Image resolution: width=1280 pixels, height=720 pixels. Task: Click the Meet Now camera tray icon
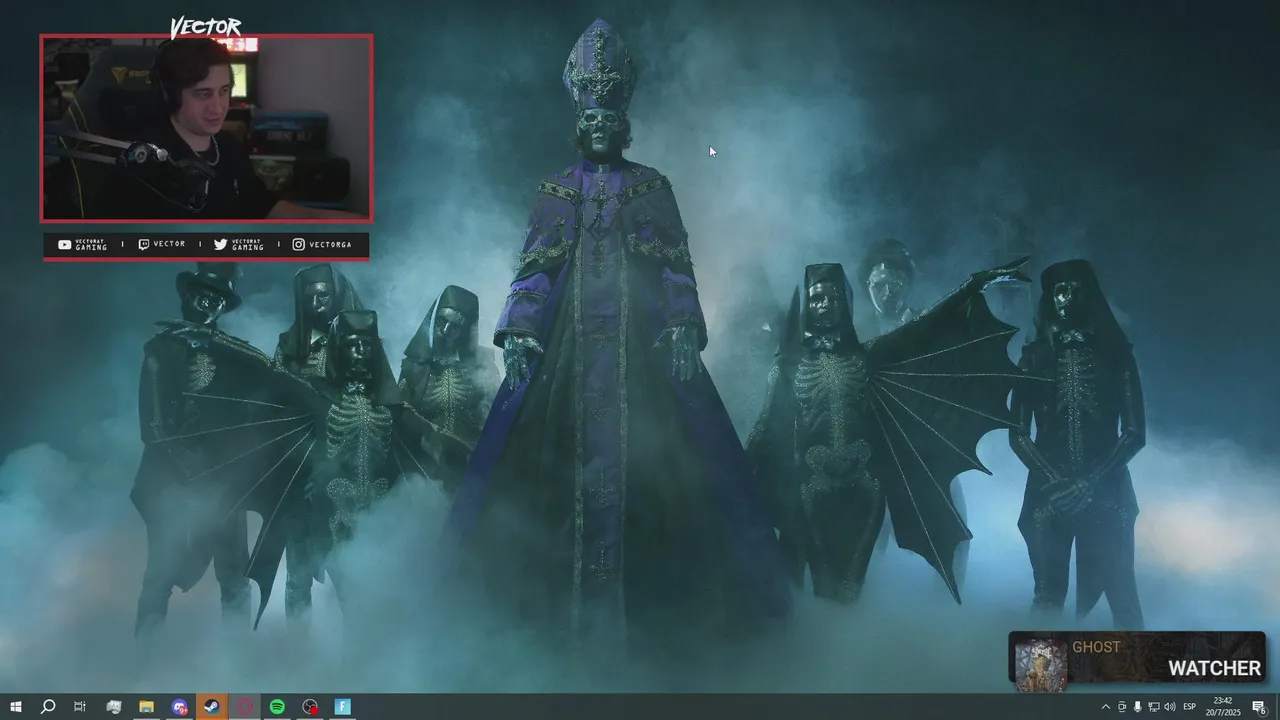1122,707
